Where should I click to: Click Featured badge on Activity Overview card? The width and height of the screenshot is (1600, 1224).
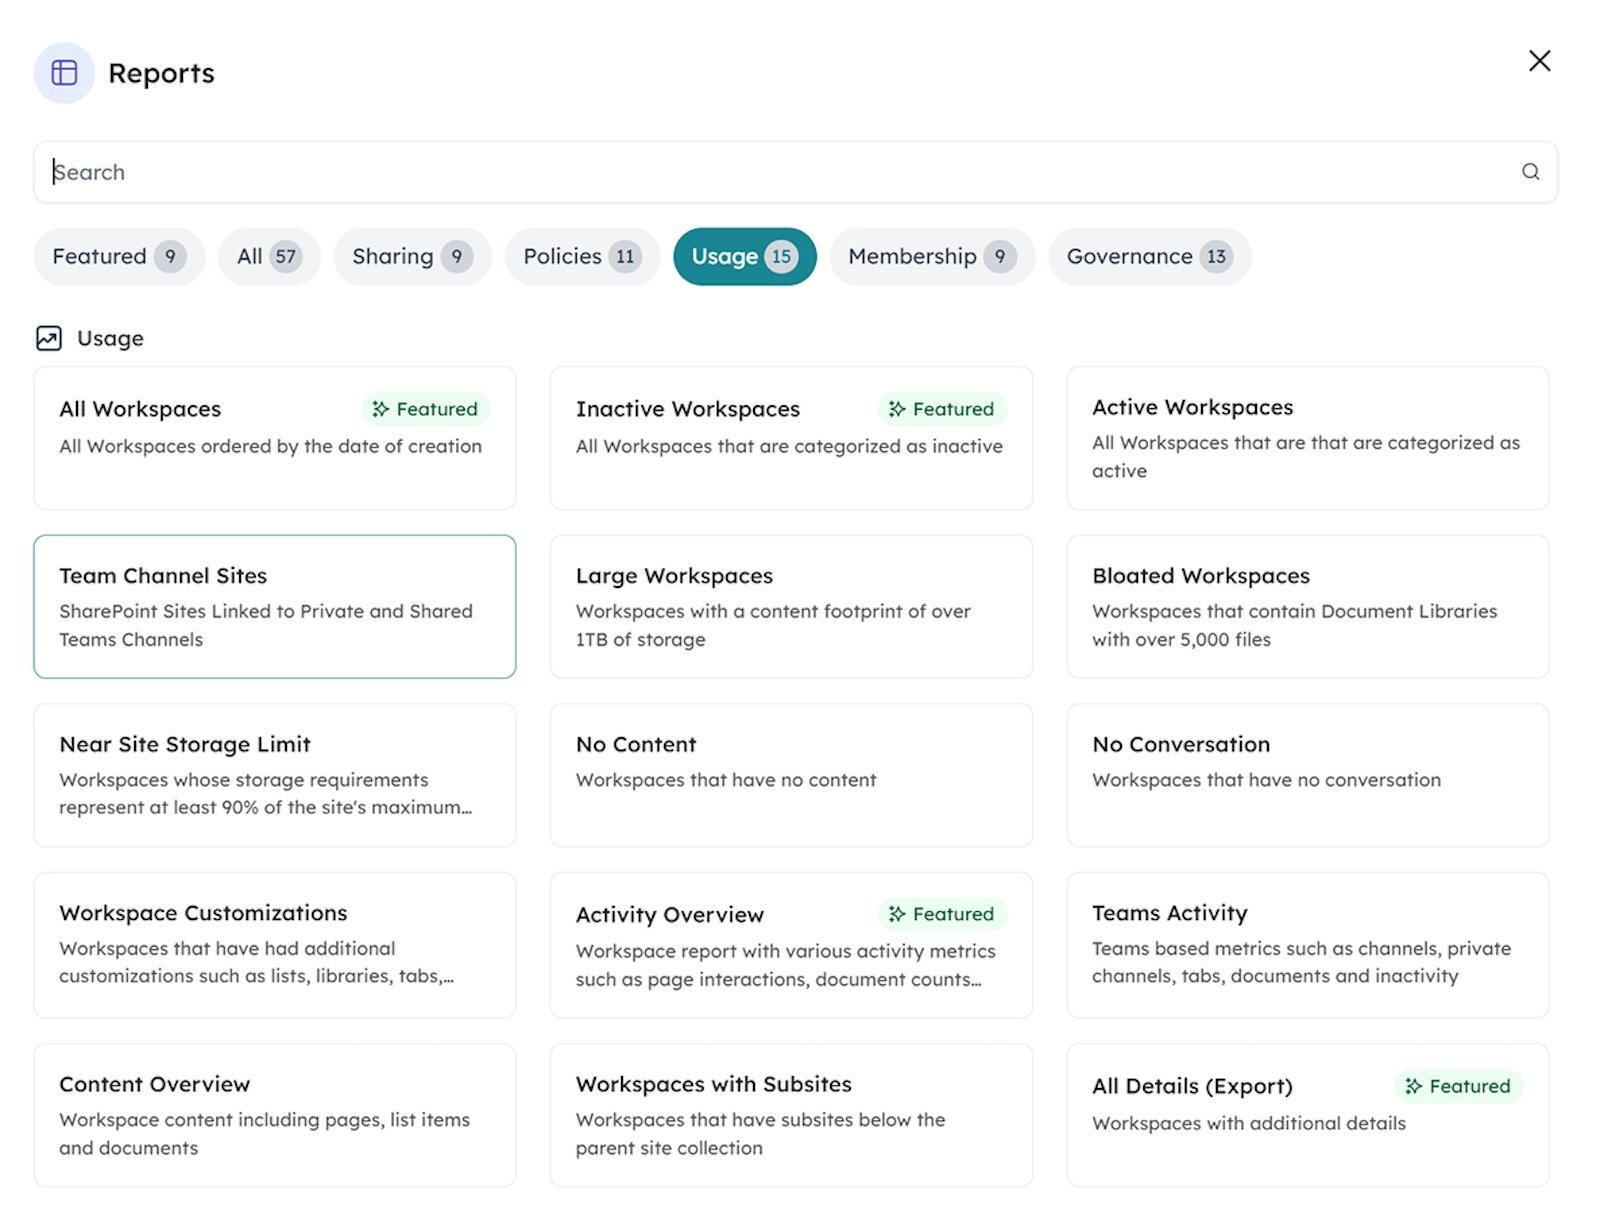tap(941, 914)
